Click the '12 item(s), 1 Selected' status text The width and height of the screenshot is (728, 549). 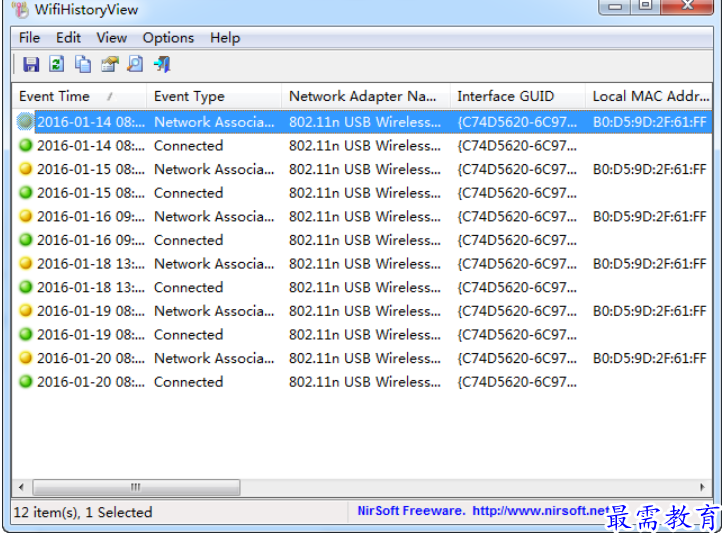pos(83,512)
